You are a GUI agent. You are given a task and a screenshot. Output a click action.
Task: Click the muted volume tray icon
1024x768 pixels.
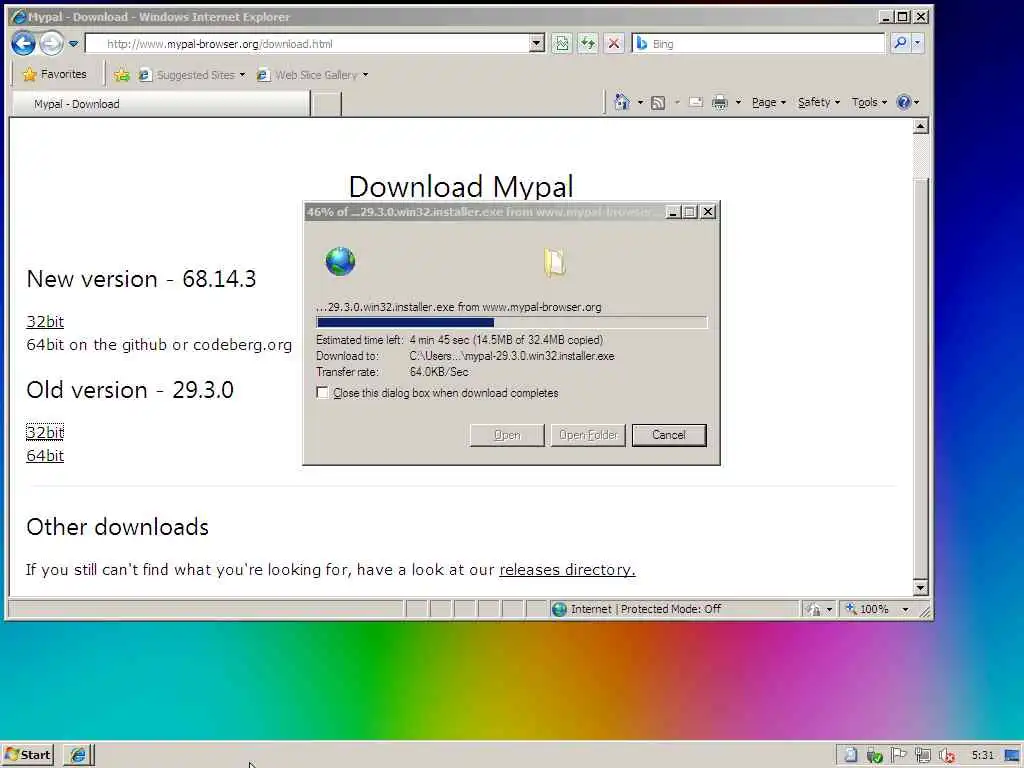[947, 756]
